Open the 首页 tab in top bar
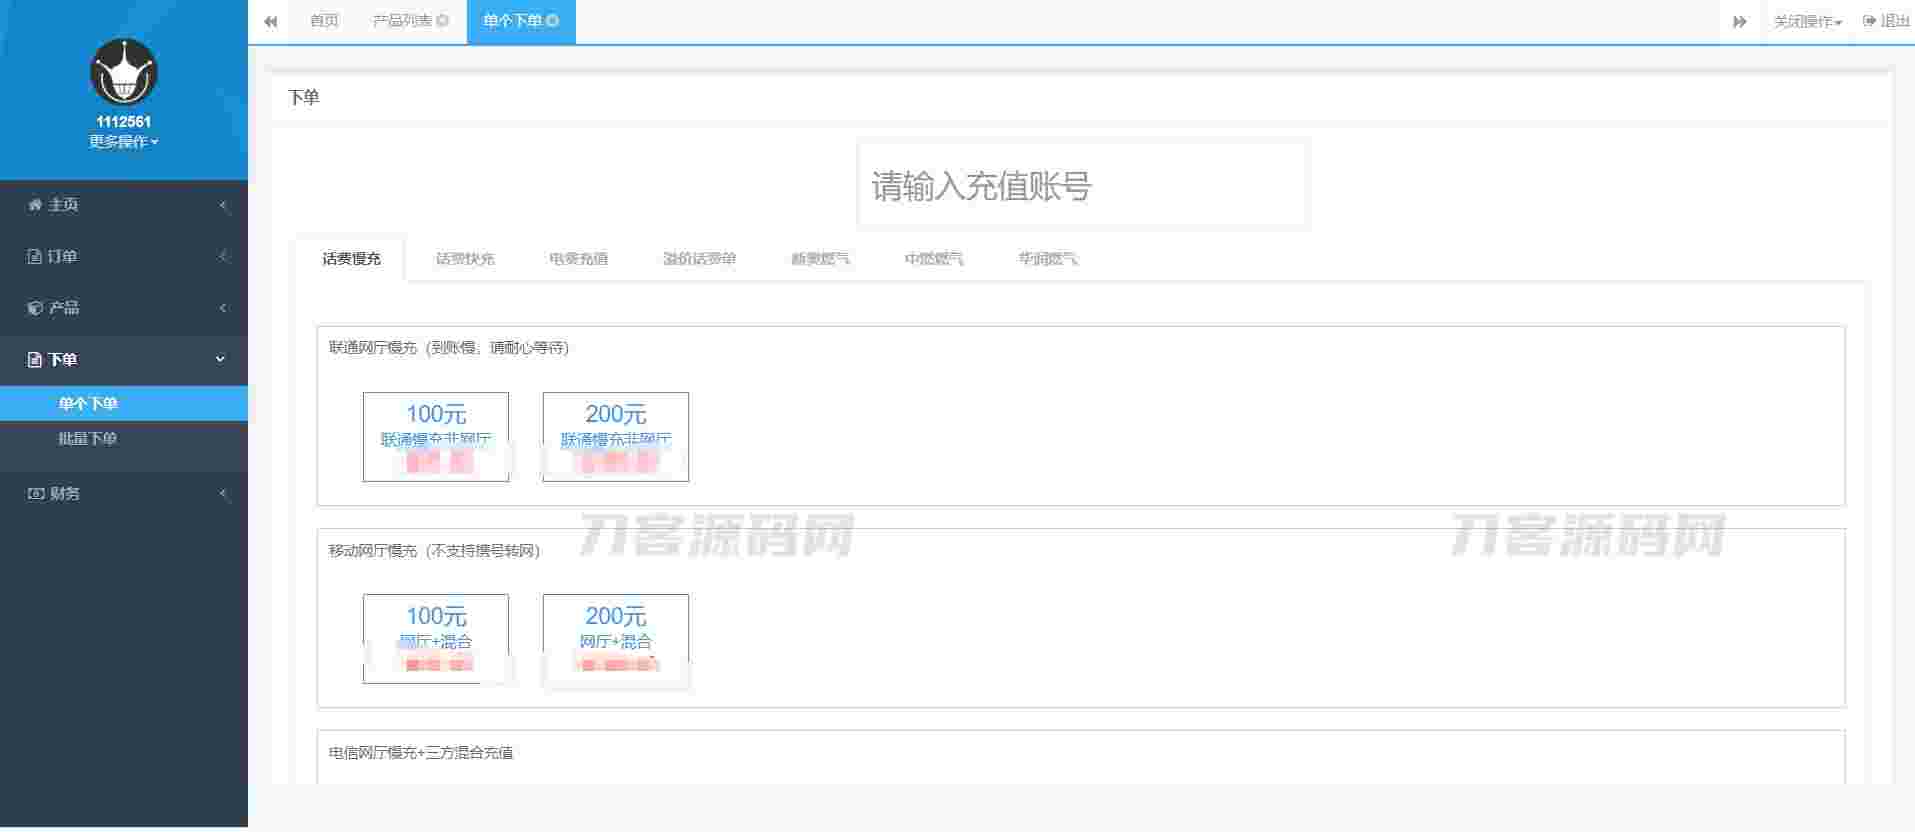This screenshot has height=832, width=1915. (324, 21)
